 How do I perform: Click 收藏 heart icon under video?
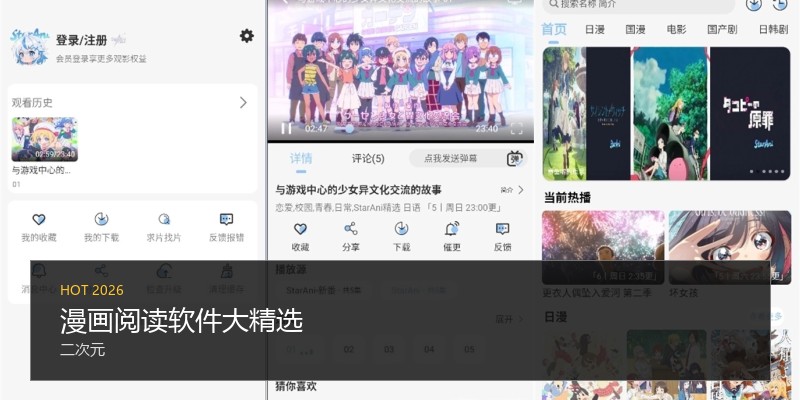point(301,229)
